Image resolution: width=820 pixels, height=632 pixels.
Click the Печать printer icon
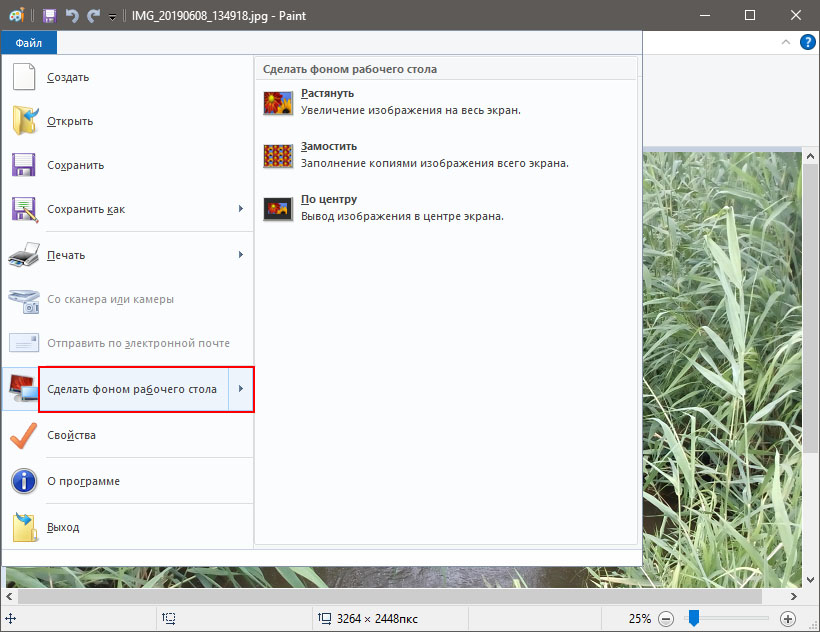click(24, 255)
